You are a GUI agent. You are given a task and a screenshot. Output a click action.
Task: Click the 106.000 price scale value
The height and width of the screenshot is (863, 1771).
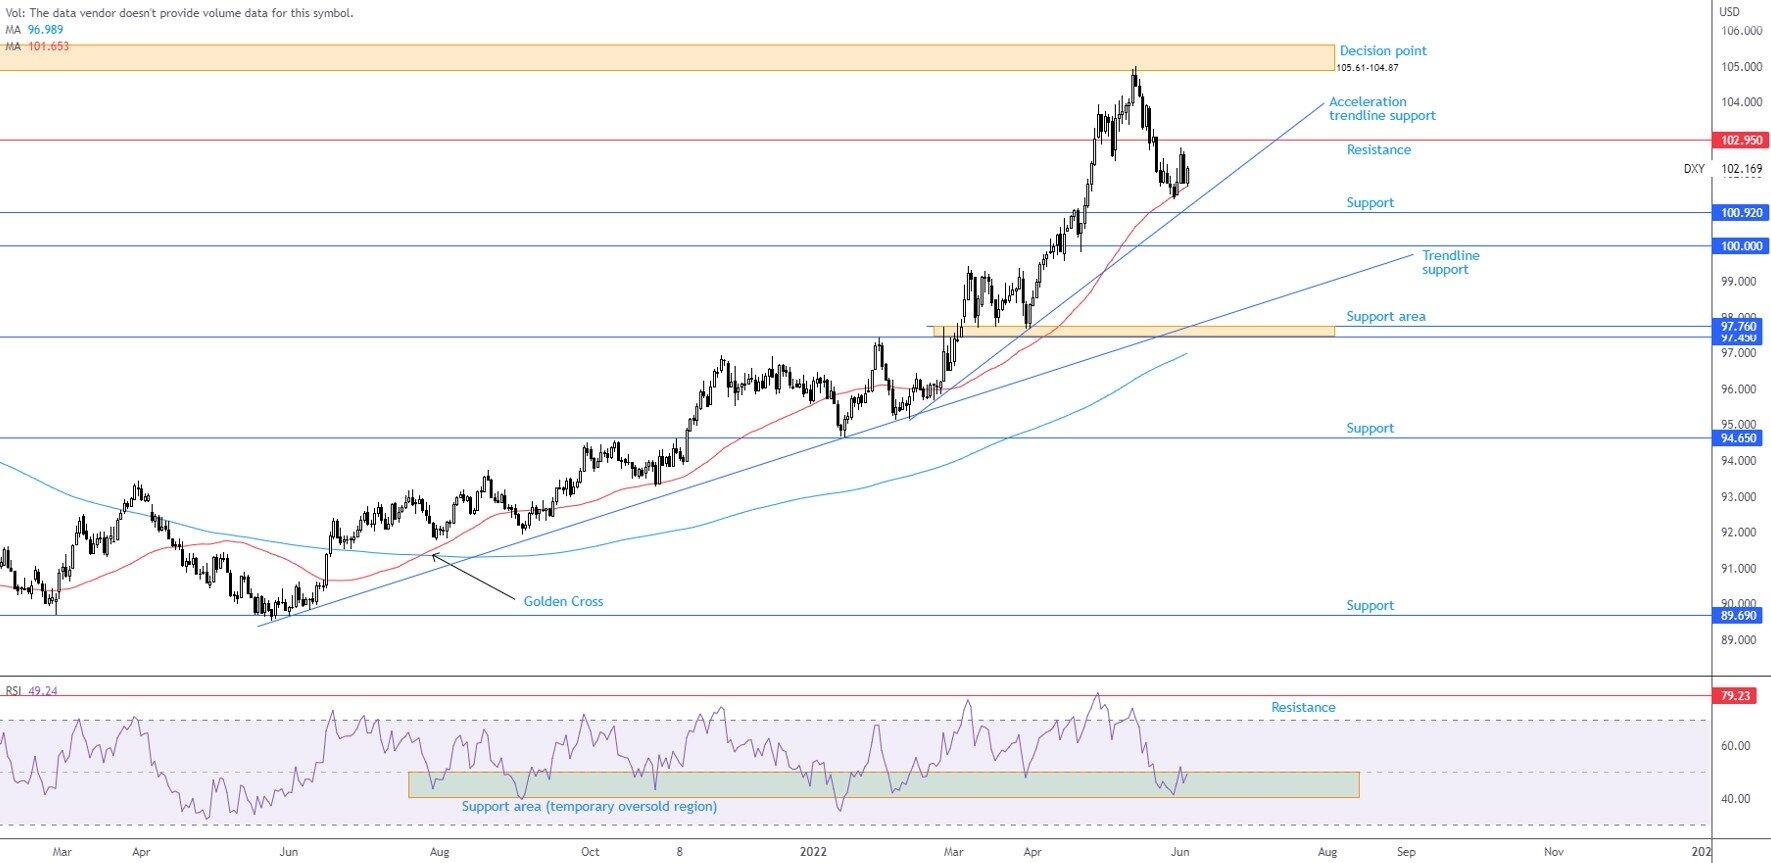click(x=1741, y=31)
